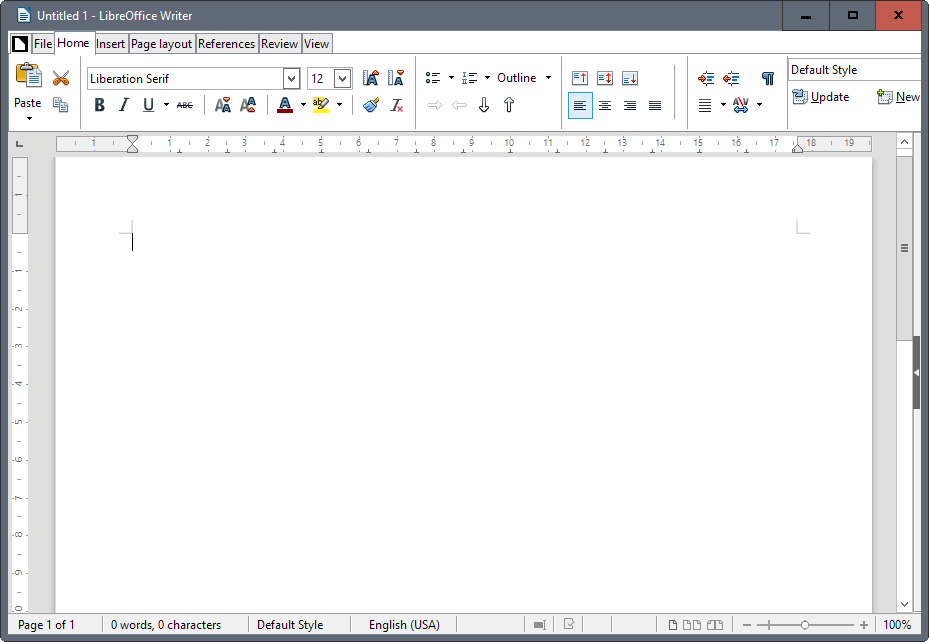Click the zoom in plus icon
Image resolution: width=929 pixels, height=642 pixels.
coord(863,625)
